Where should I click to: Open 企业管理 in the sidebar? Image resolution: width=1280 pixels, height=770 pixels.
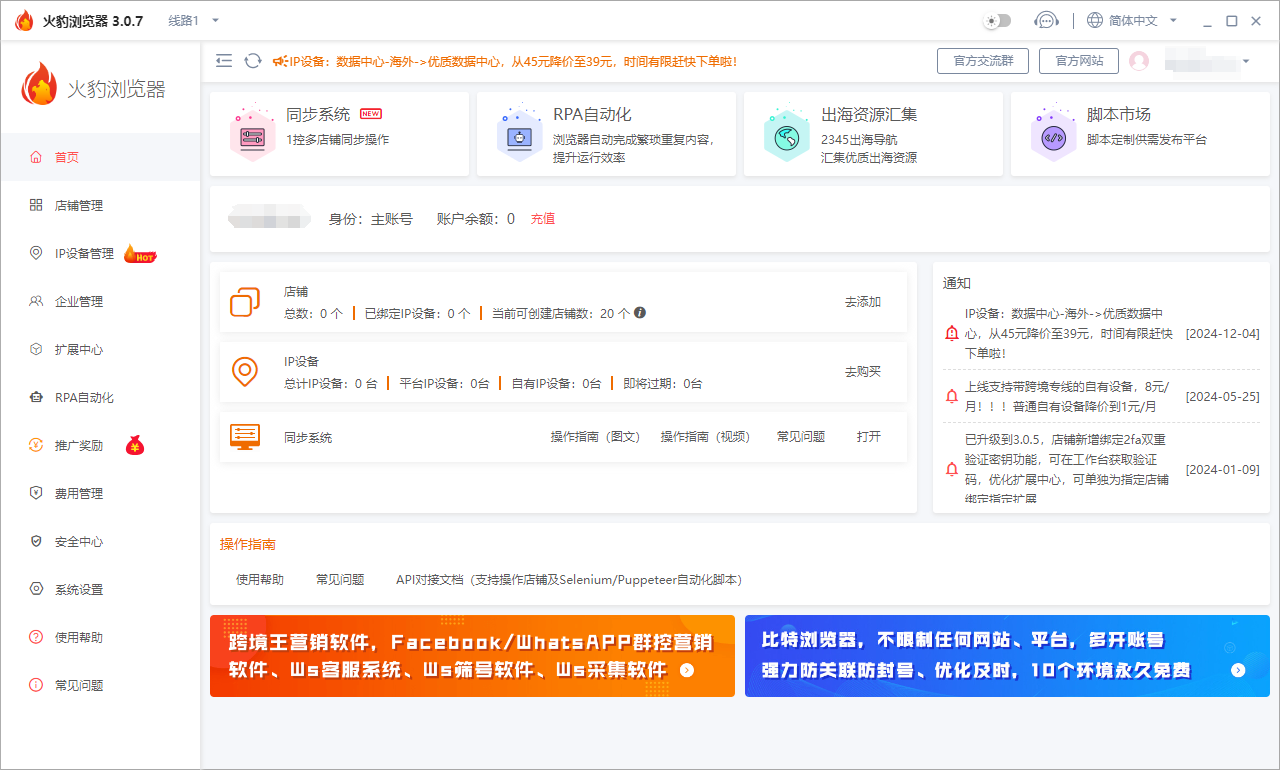(x=100, y=301)
